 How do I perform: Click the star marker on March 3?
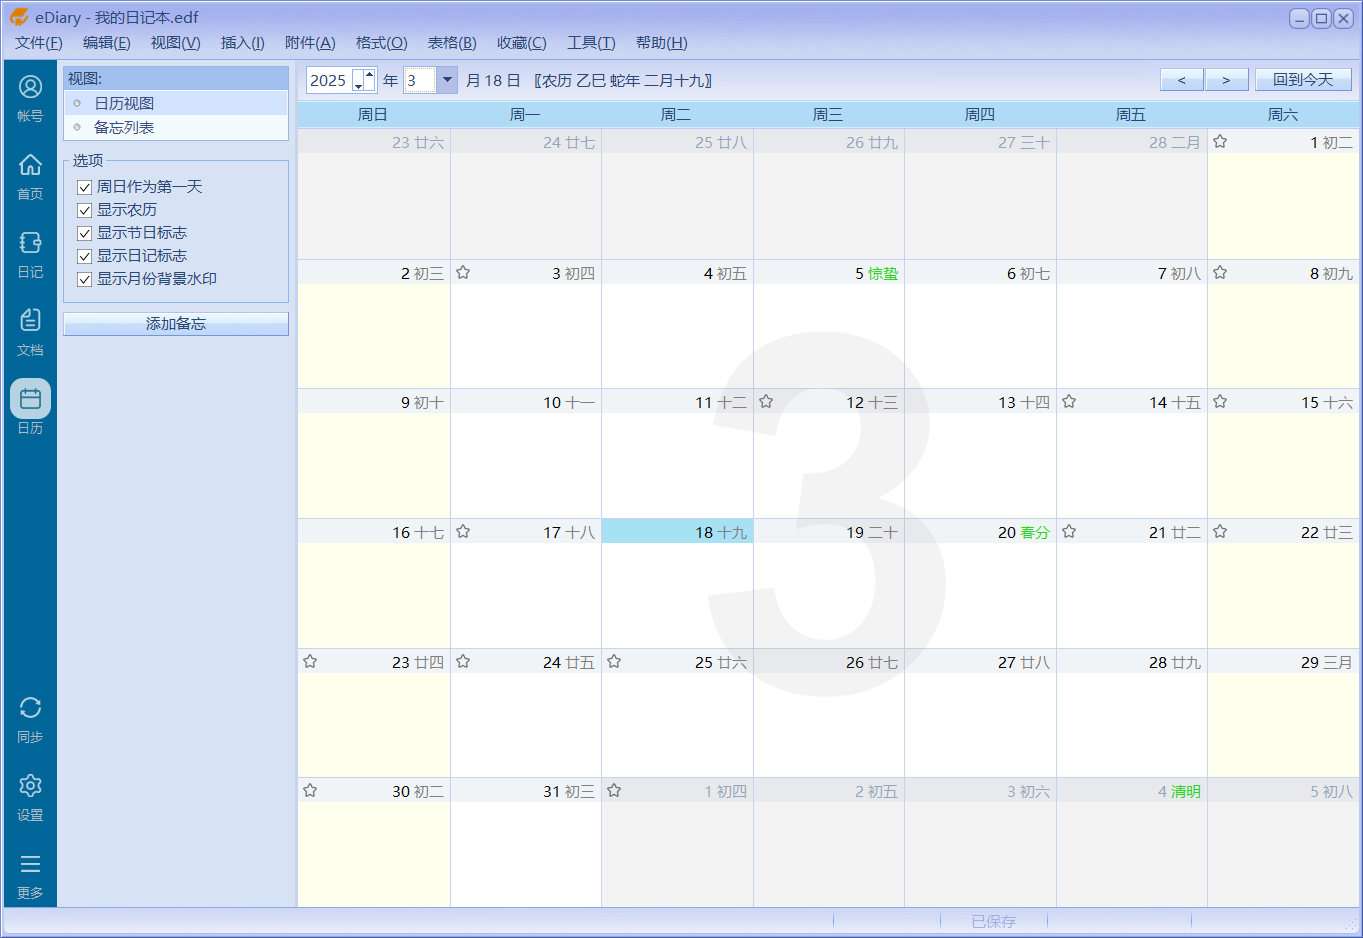click(x=463, y=273)
